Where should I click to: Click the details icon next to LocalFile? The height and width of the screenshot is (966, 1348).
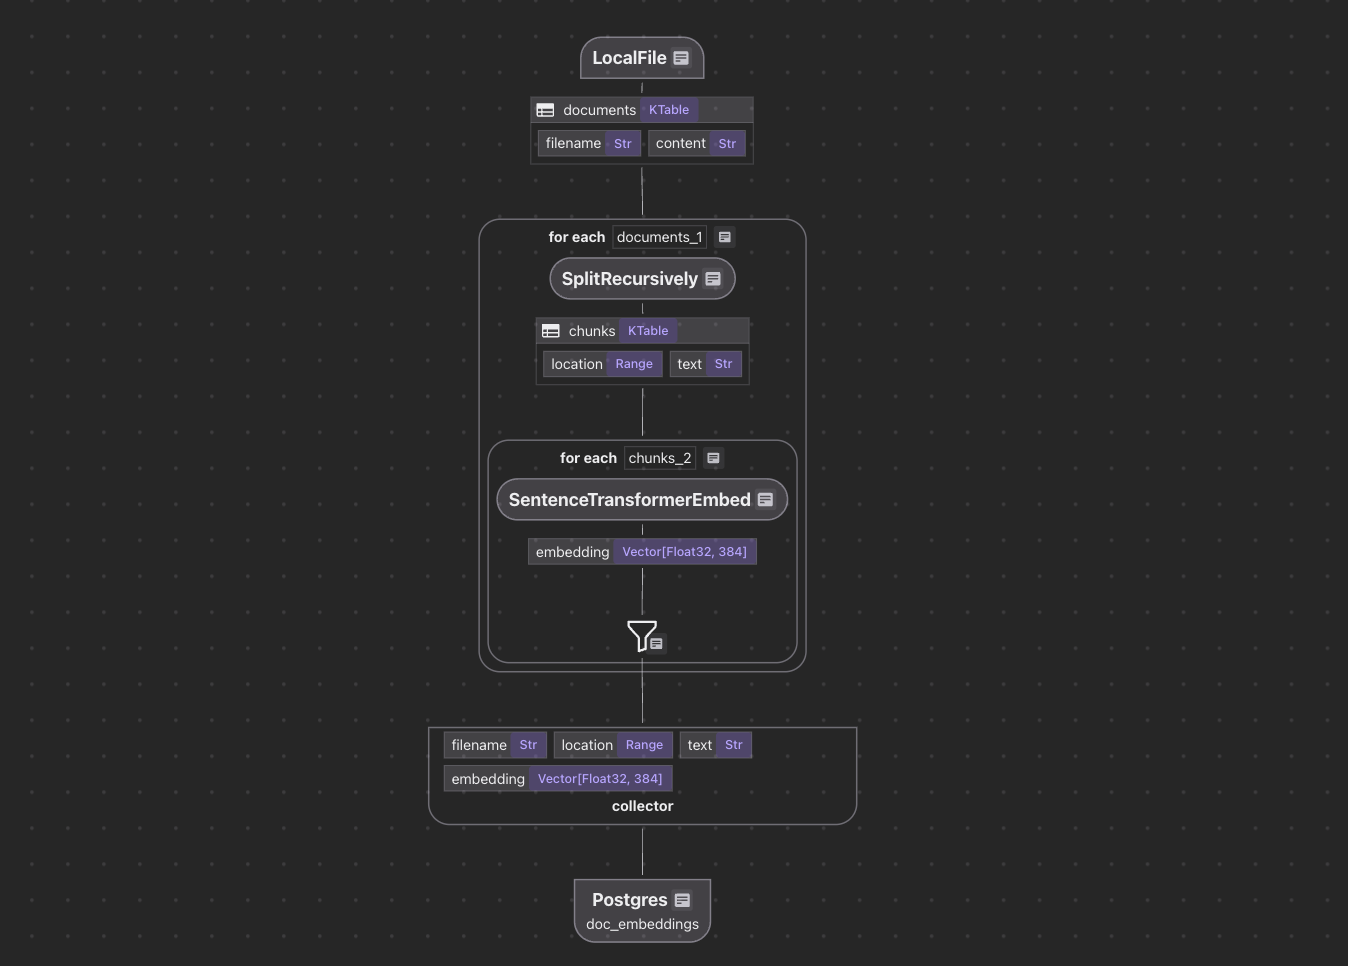(x=681, y=58)
